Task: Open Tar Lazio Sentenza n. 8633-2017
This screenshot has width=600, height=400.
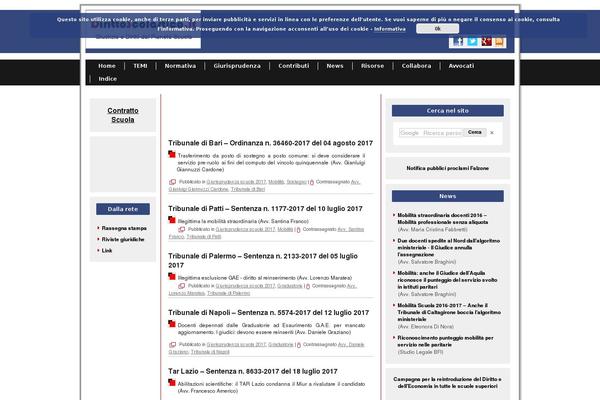Action: (253, 371)
